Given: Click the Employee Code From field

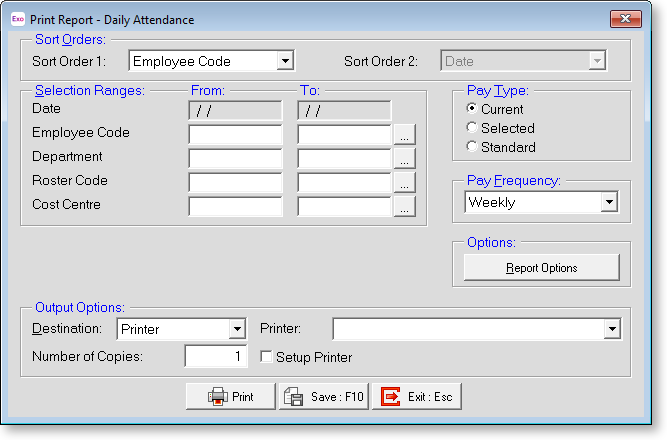Looking at the screenshot, I should pyautogui.click(x=235, y=134).
